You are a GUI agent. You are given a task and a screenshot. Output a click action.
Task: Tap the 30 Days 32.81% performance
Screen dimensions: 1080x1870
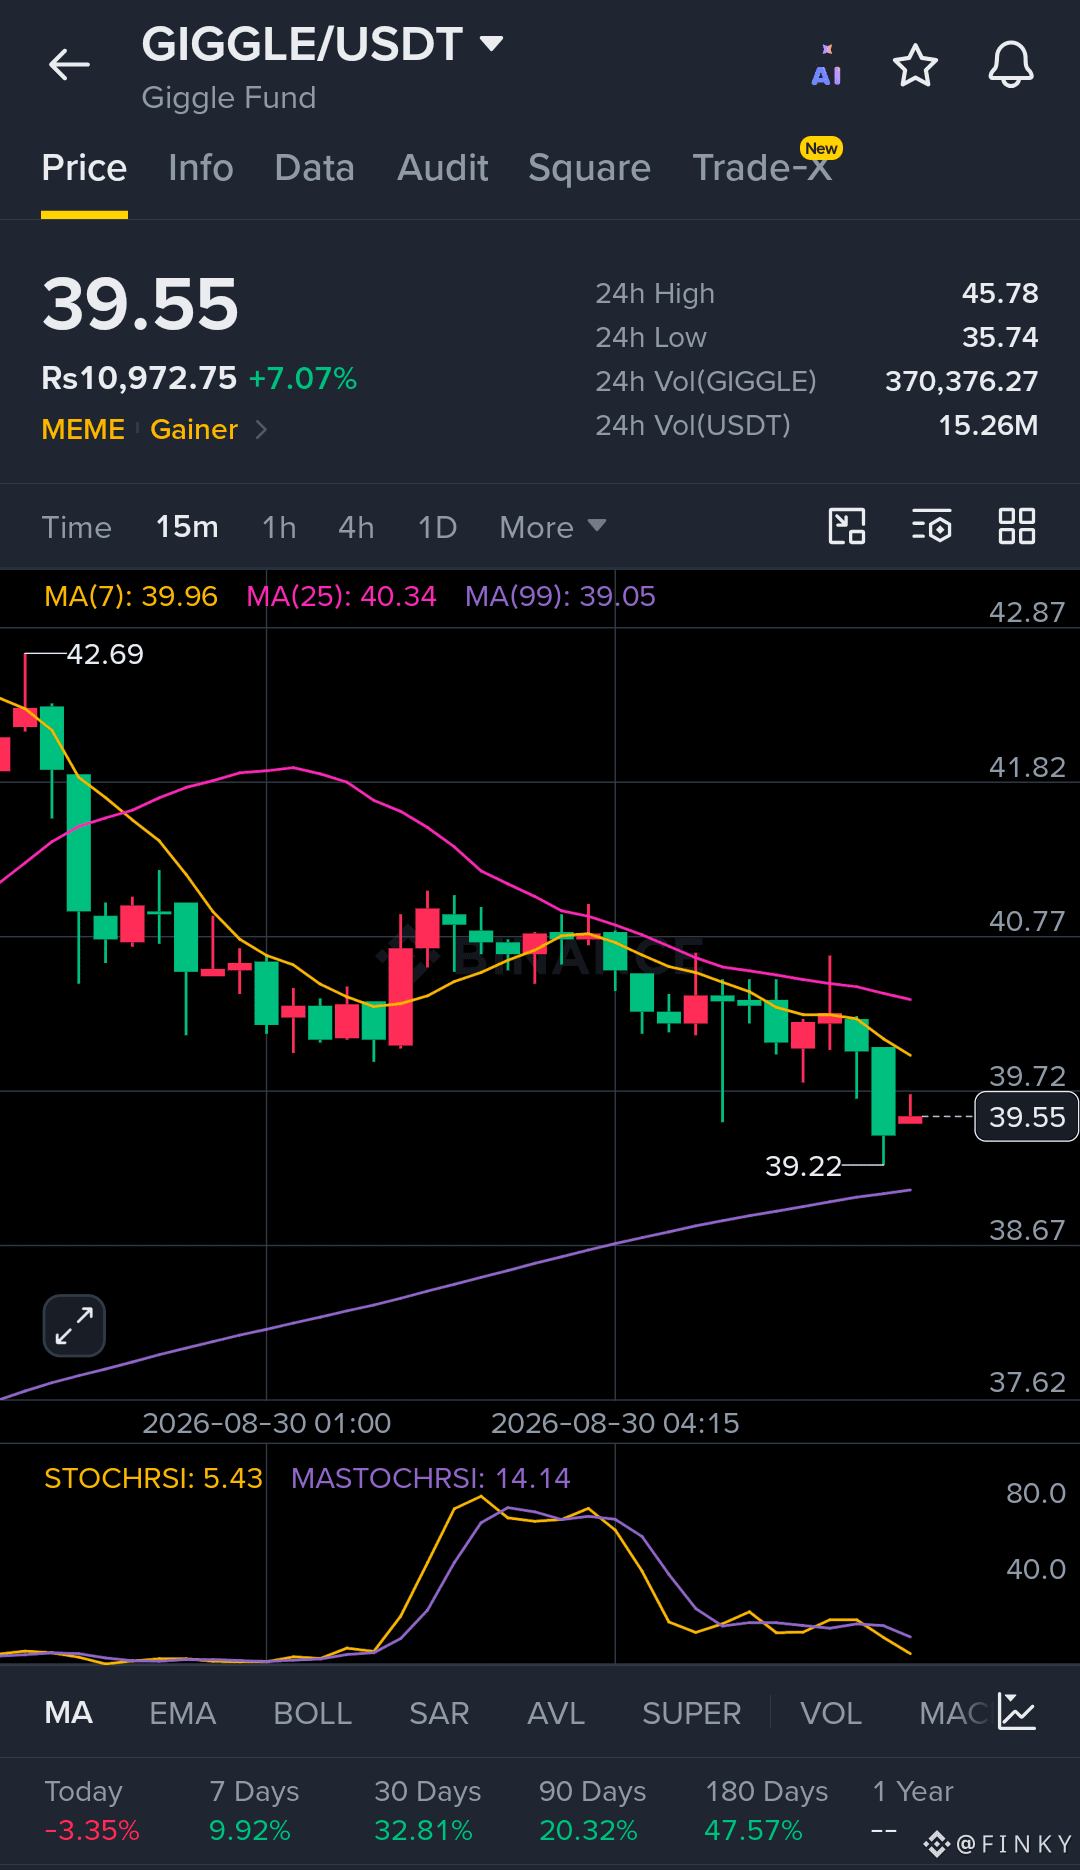tap(428, 1810)
